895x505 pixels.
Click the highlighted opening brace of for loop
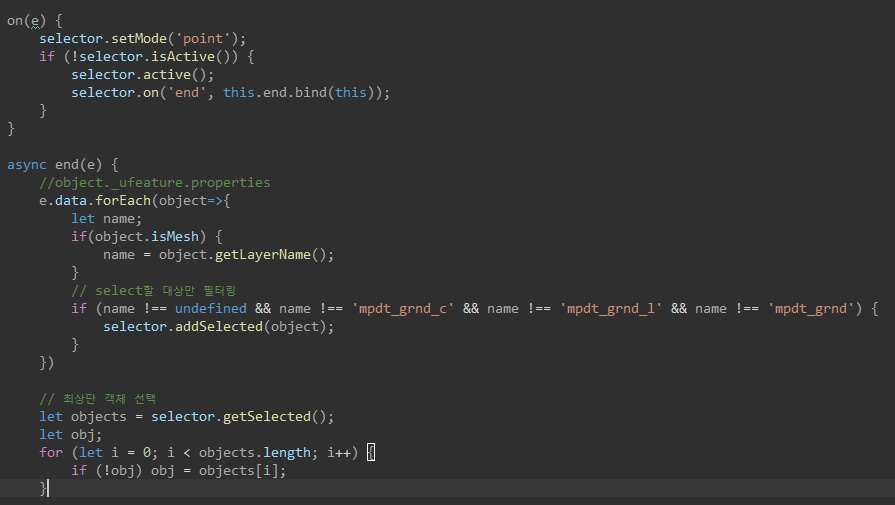371,453
